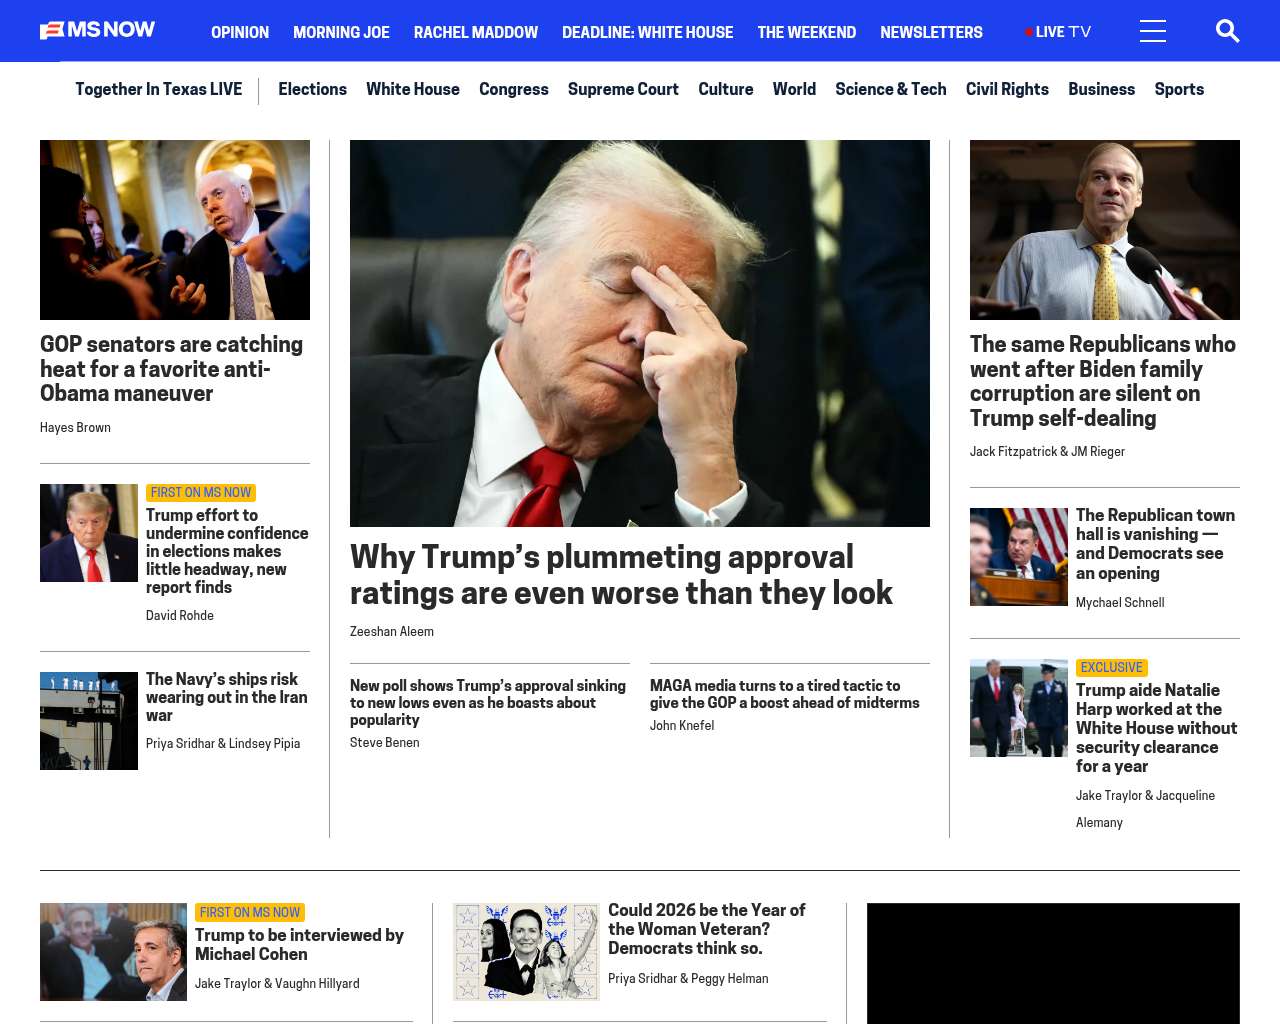This screenshot has height=1024, width=1280.
Task: Browse the World topic
Action: [x=794, y=89]
